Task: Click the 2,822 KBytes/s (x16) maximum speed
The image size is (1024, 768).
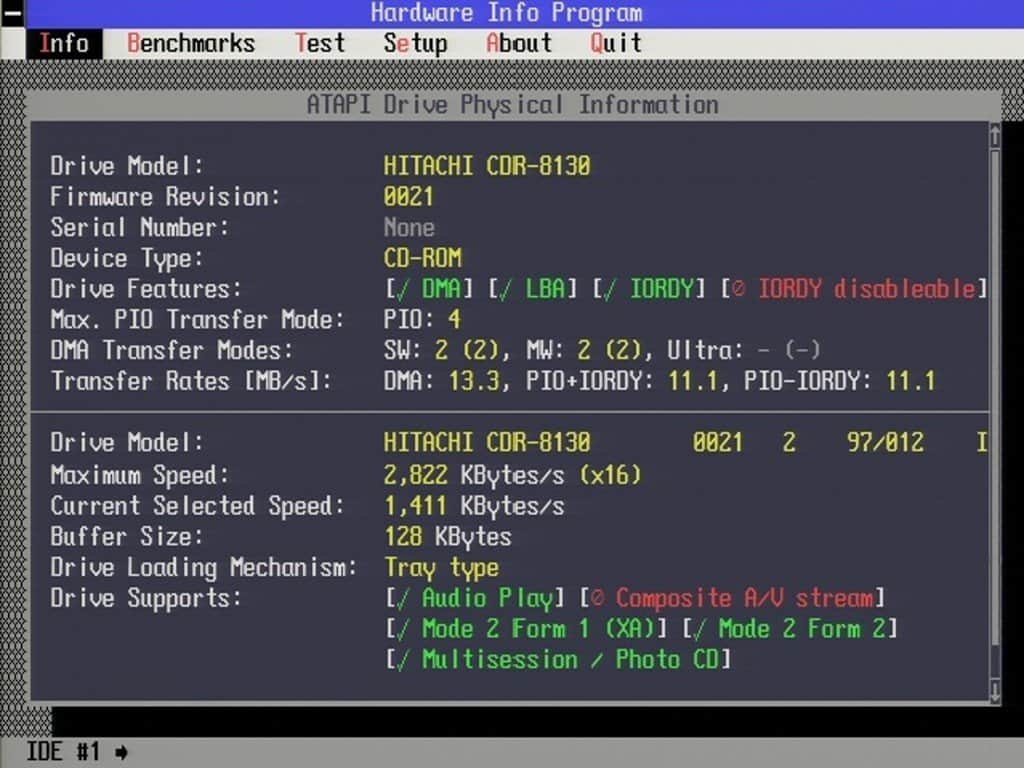Action: click(x=513, y=475)
